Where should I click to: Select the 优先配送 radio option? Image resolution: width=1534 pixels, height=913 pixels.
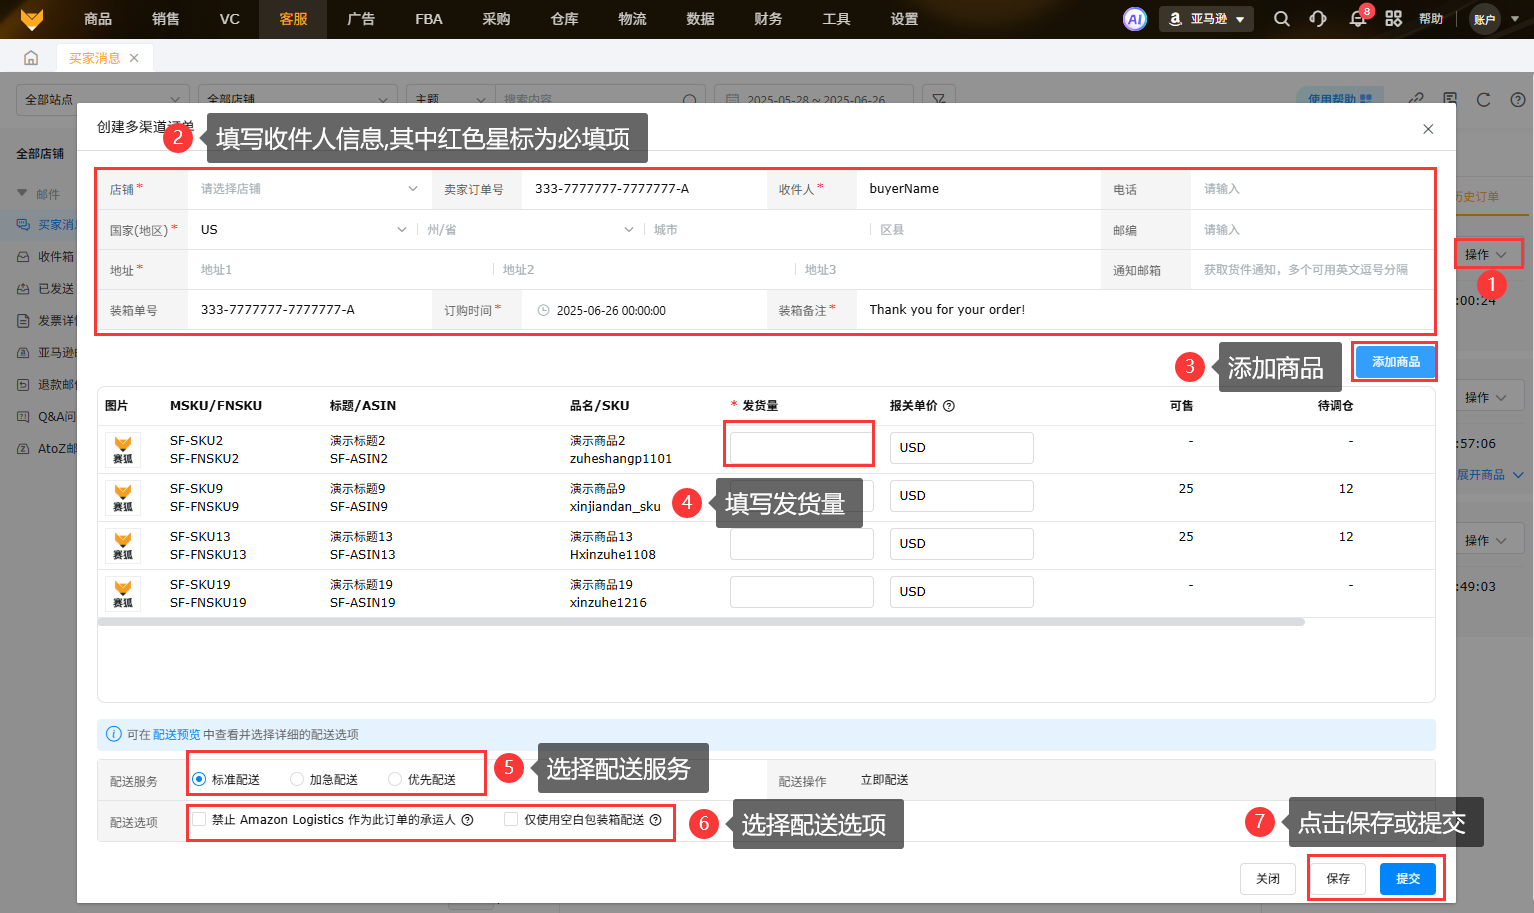tap(395, 779)
